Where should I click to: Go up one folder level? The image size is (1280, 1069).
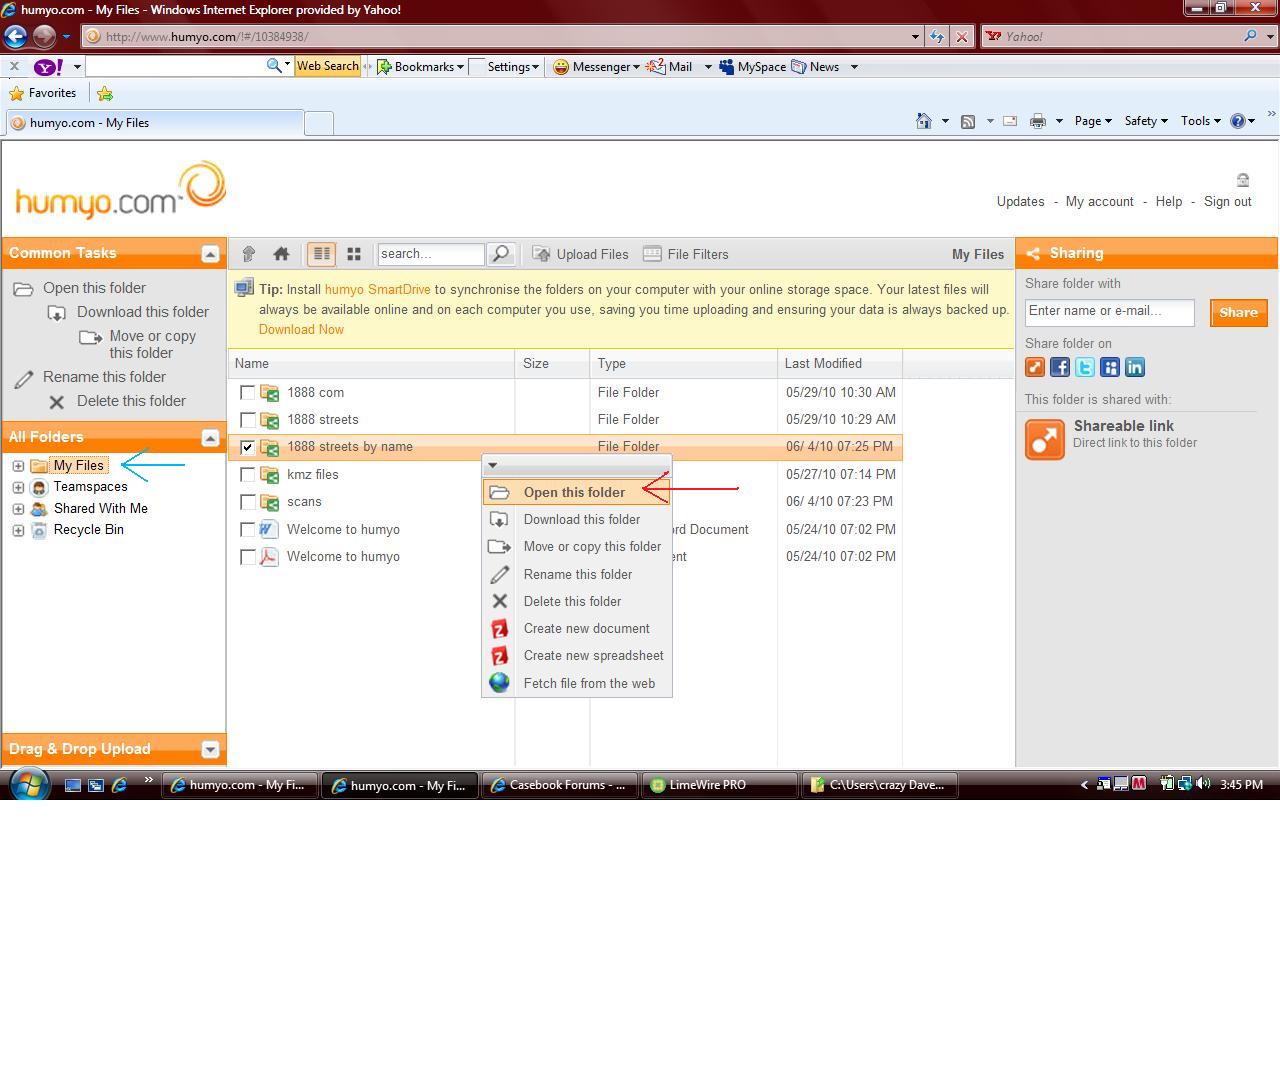(x=249, y=254)
